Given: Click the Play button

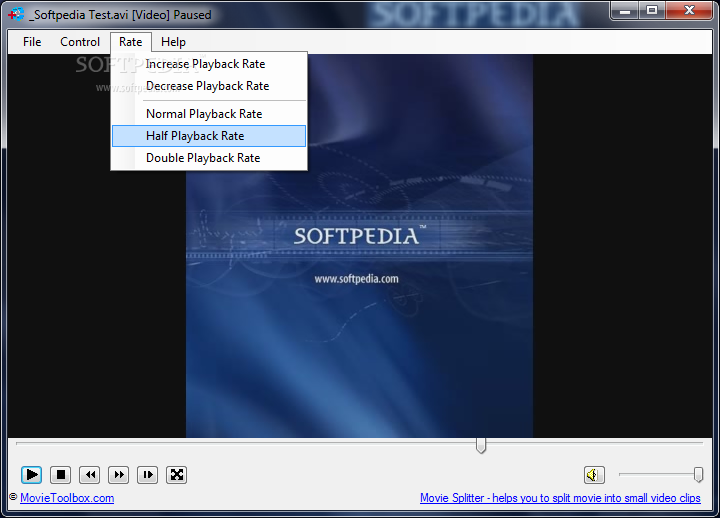Looking at the screenshot, I should [32, 474].
